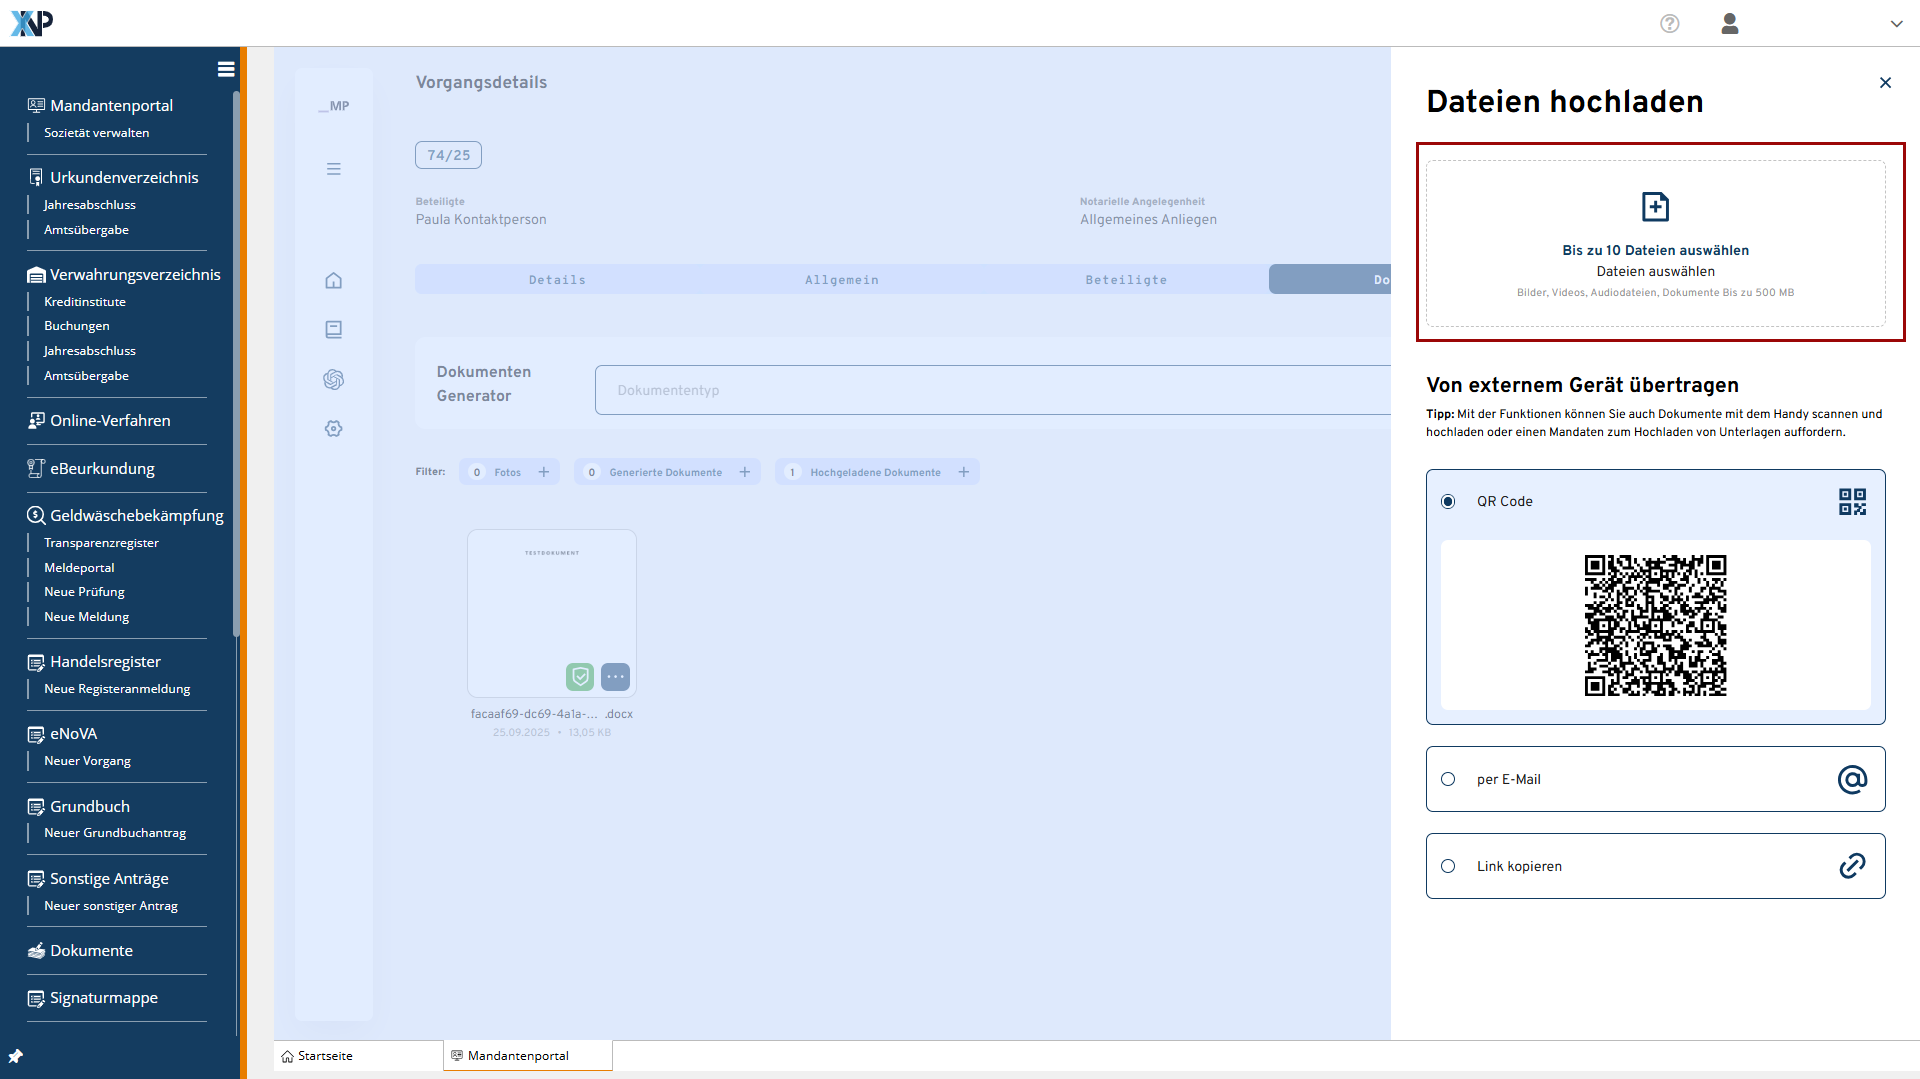Screen dimensions: 1920x1079
Task: Open Jahresabschluss under Urkundenverzeichnis
Action: coord(90,205)
